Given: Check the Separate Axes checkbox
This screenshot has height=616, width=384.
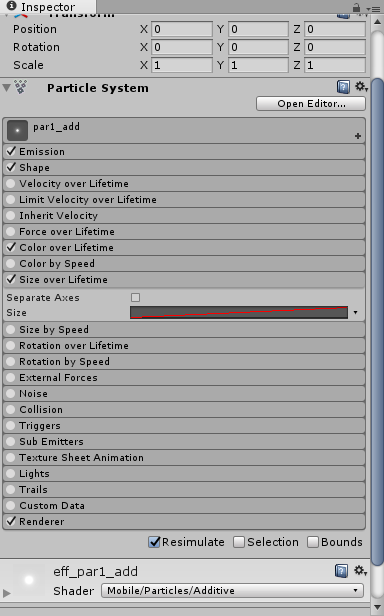Looking at the screenshot, I should click(136, 297).
